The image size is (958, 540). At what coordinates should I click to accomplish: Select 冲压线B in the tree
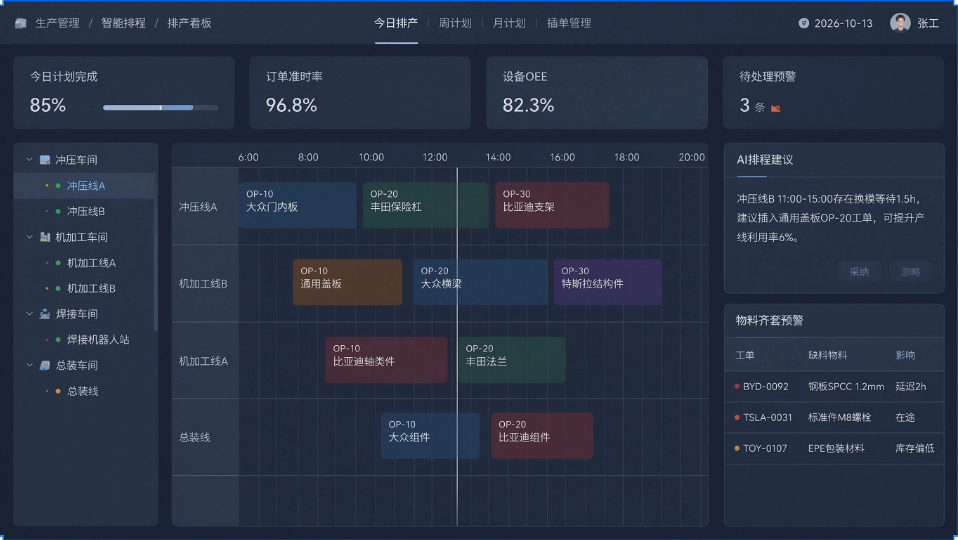84,211
